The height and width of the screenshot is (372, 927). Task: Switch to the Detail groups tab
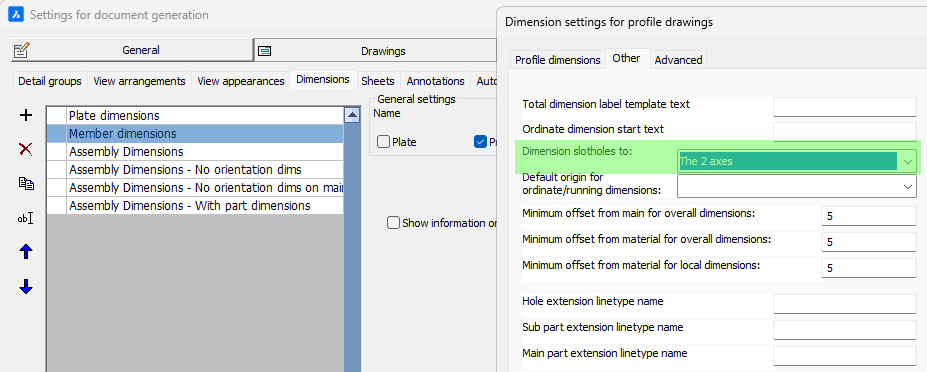pos(50,81)
